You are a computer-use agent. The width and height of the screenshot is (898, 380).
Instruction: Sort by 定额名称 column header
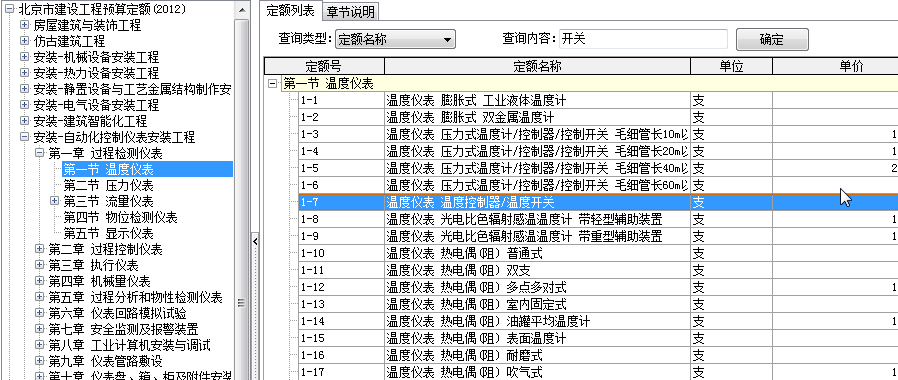[x=537, y=66]
